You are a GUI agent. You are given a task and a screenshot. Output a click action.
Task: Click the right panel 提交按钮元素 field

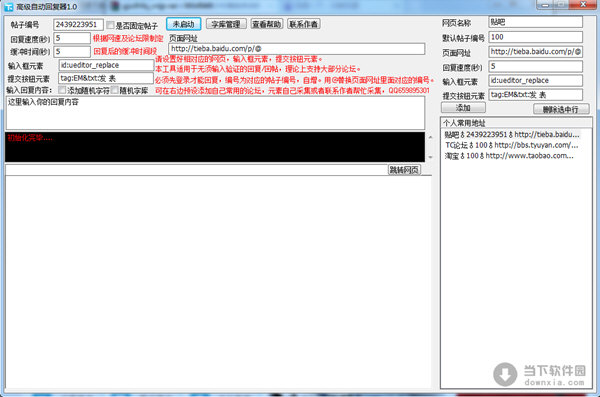[536, 95]
